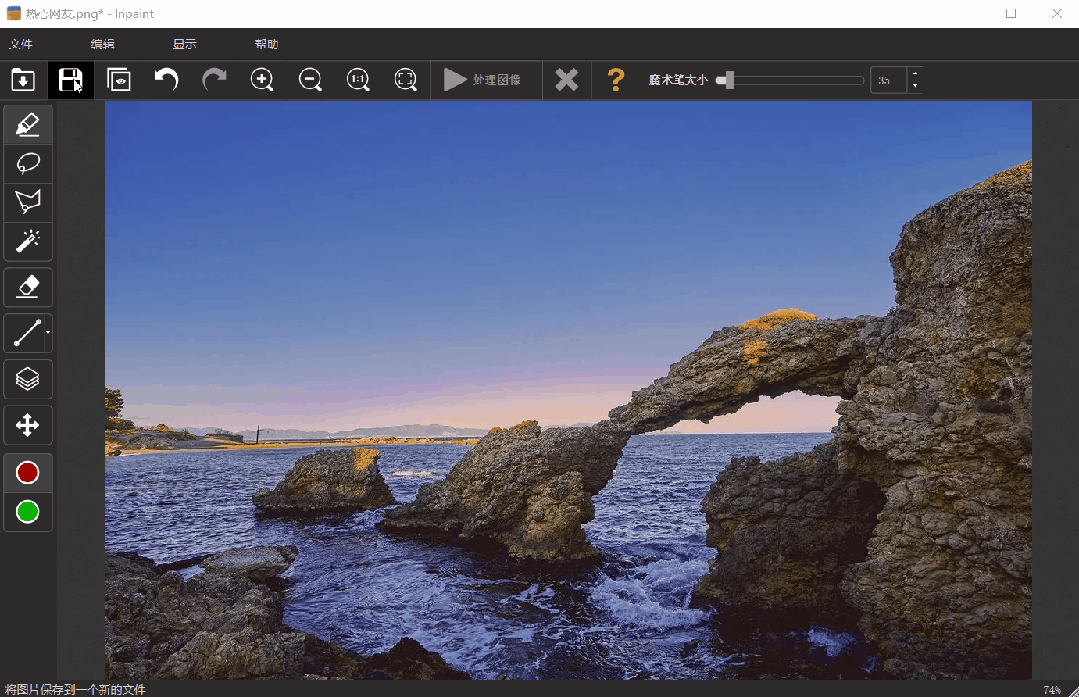Switch to the red mask marker

(28, 472)
